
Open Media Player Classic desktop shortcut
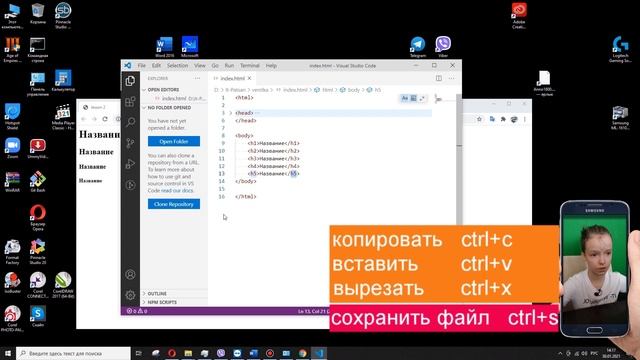pos(63,117)
